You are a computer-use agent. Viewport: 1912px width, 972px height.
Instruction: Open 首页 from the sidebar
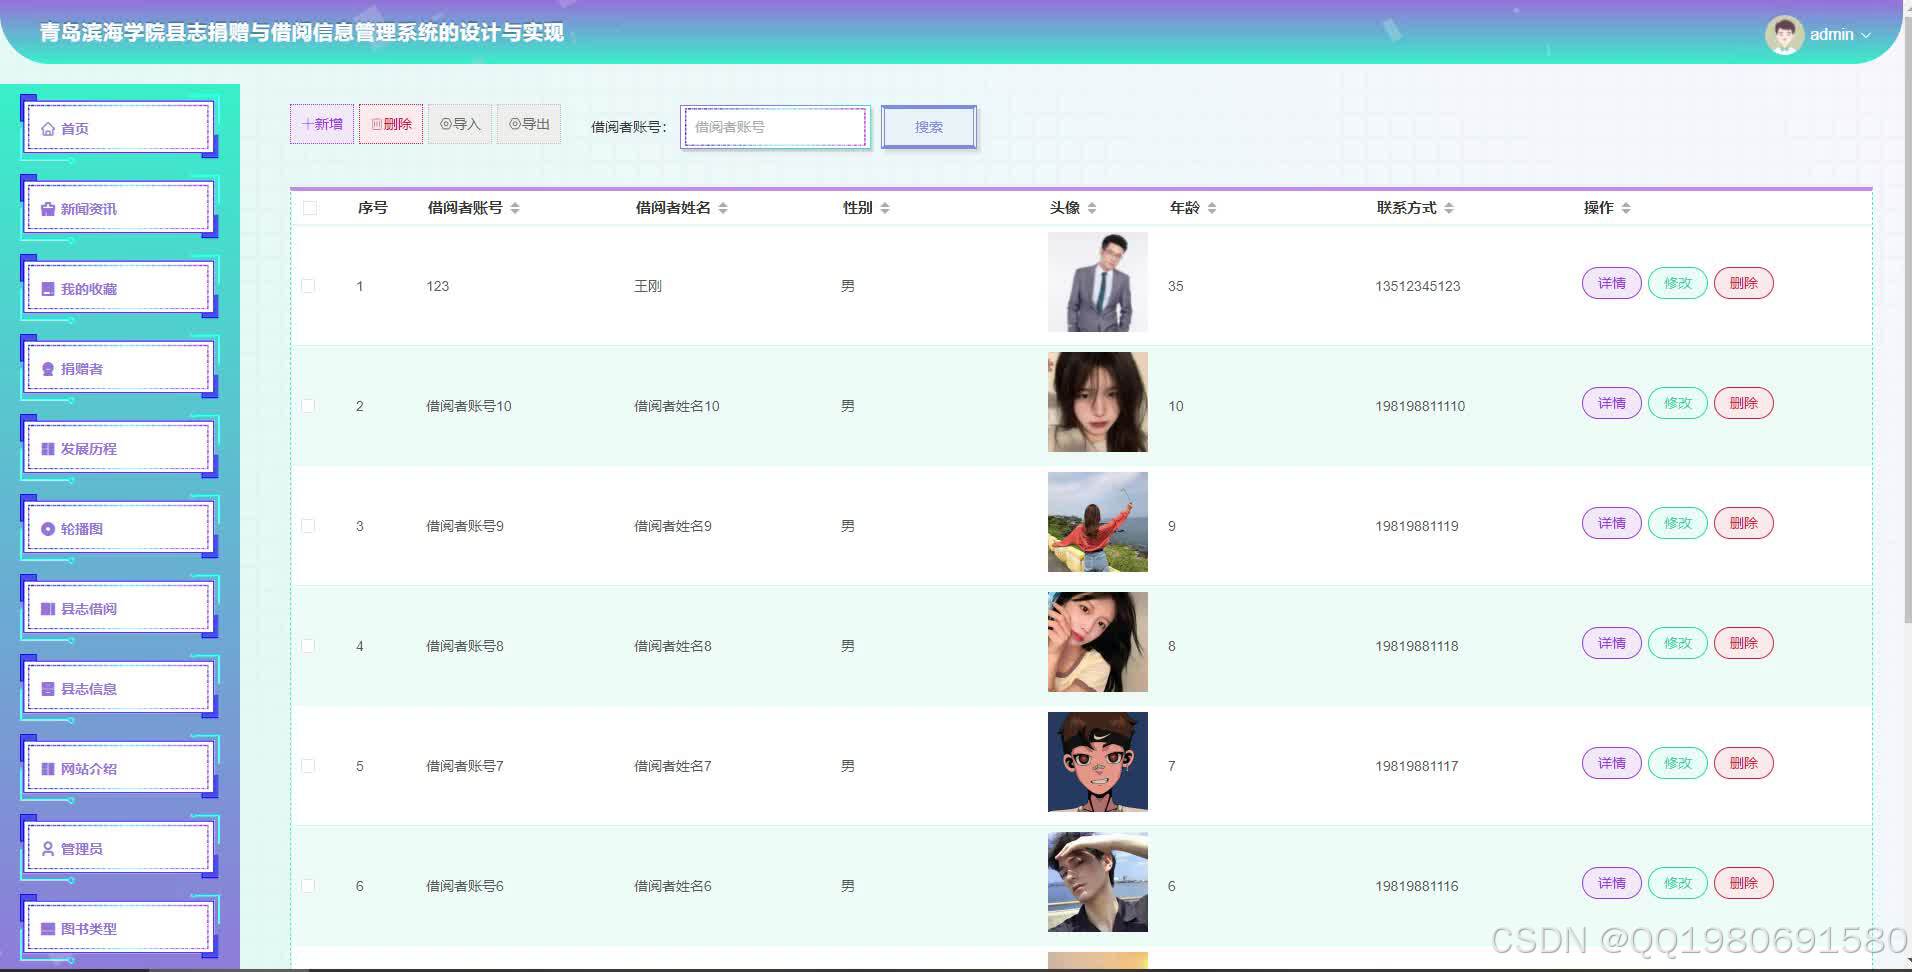(x=118, y=128)
